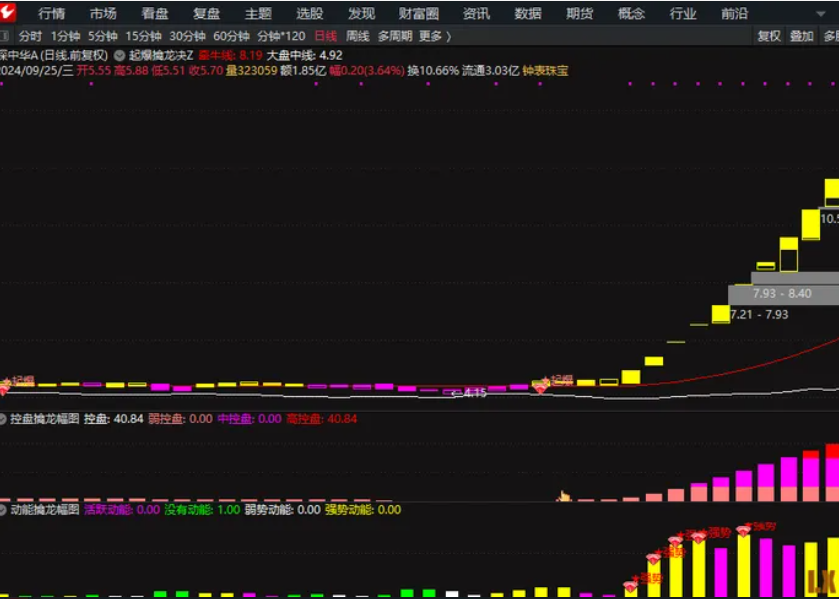This screenshot has width=839, height=599.
Task: Open the 多图 multi-chart view
Action: [834, 37]
